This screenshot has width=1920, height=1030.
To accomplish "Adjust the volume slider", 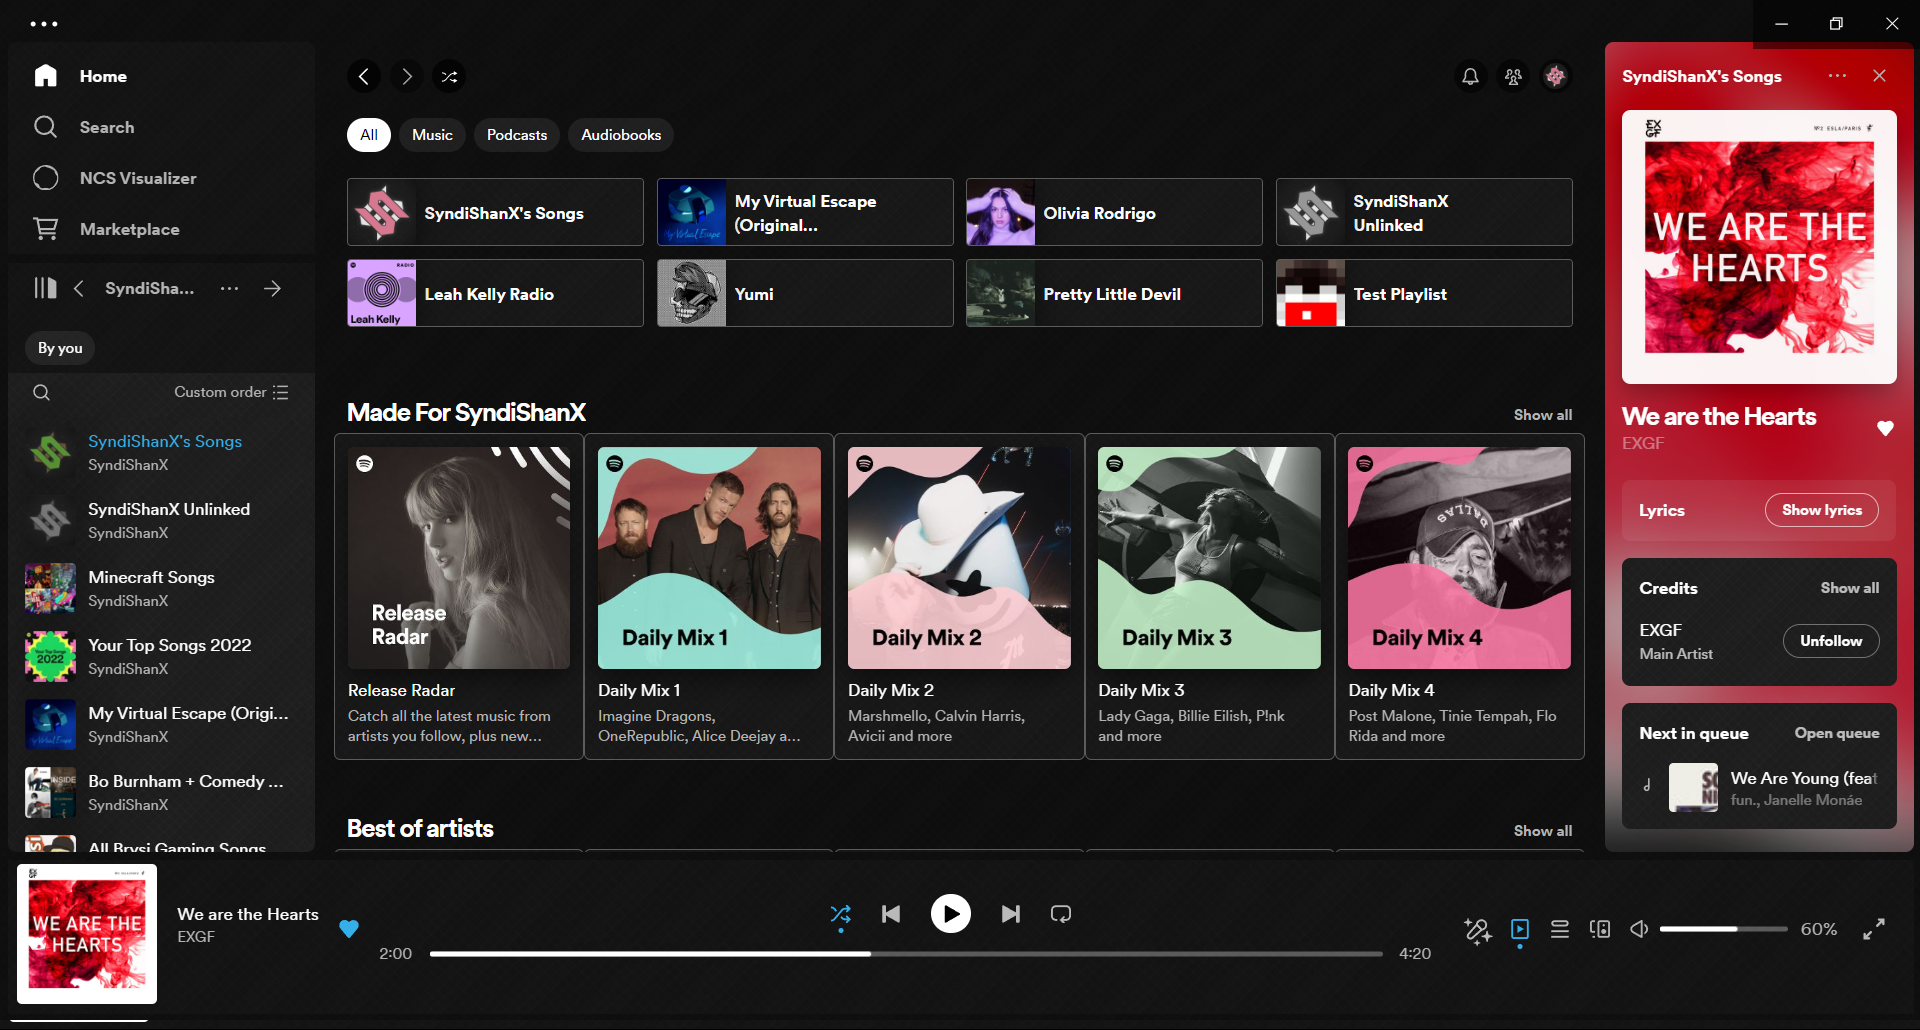I will tap(1723, 929).
